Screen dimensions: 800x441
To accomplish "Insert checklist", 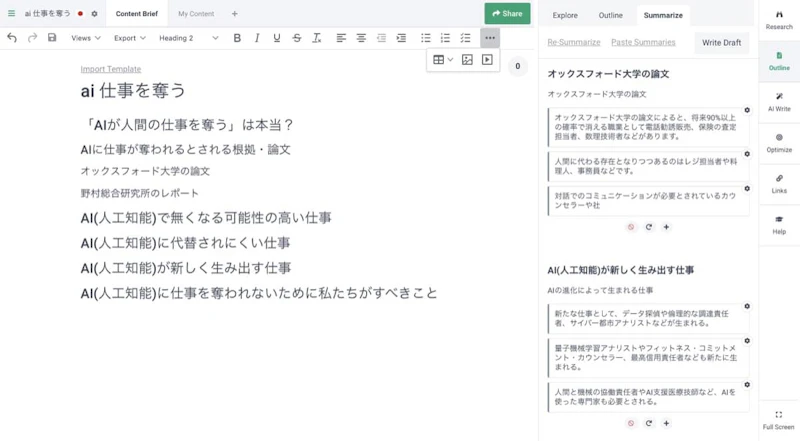I will (465, 38).
